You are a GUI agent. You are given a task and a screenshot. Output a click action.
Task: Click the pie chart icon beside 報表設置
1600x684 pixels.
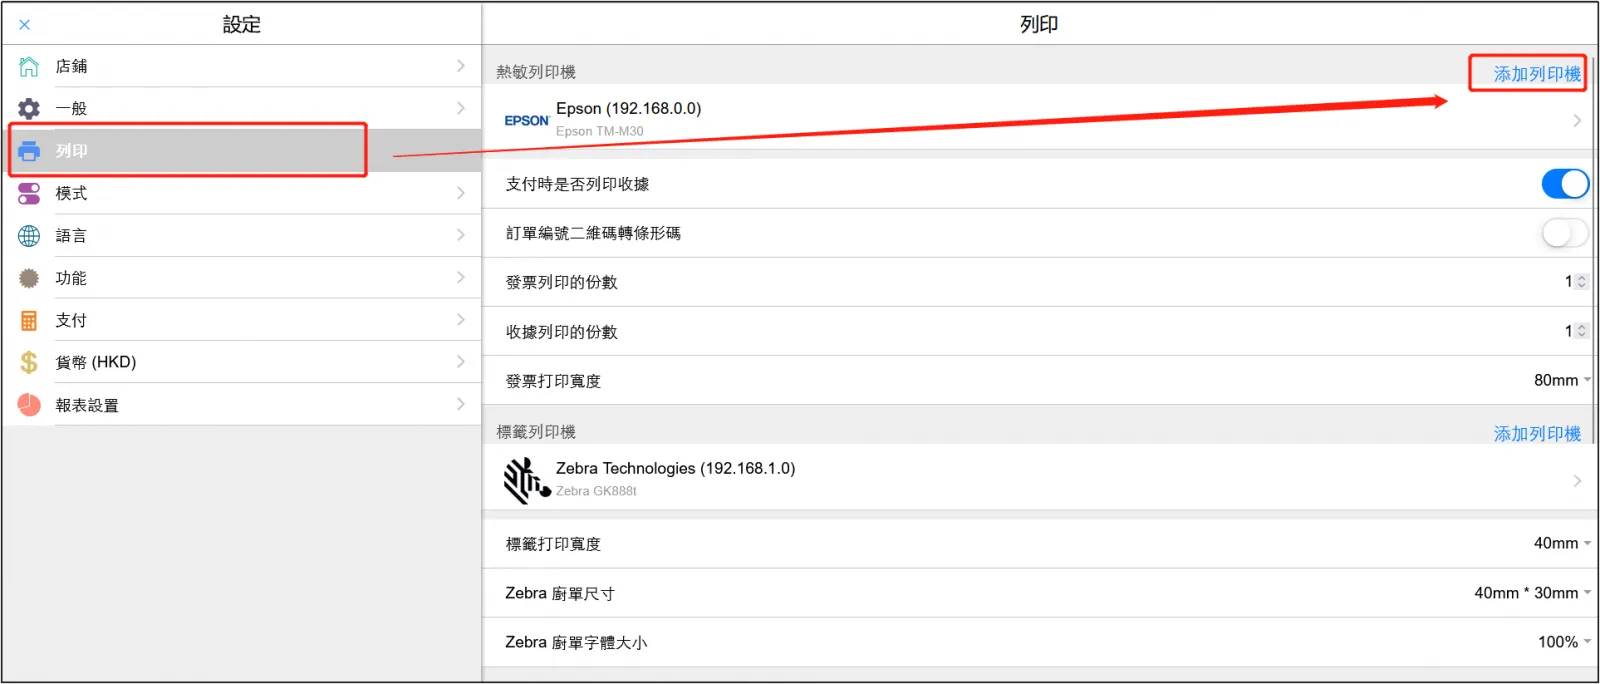point(29,405)
